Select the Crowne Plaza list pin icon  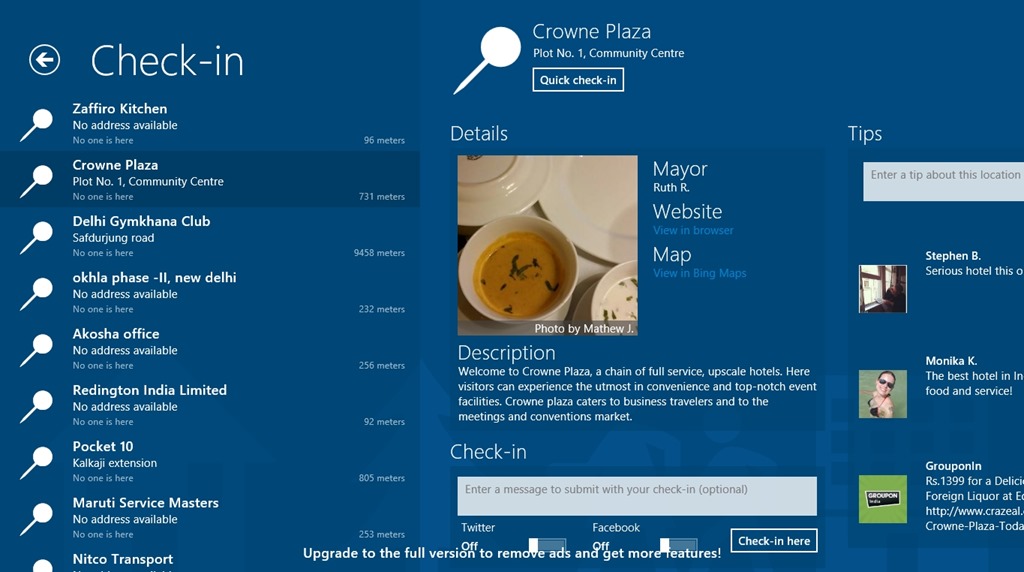pyautogui.click(x=36, y=182)
